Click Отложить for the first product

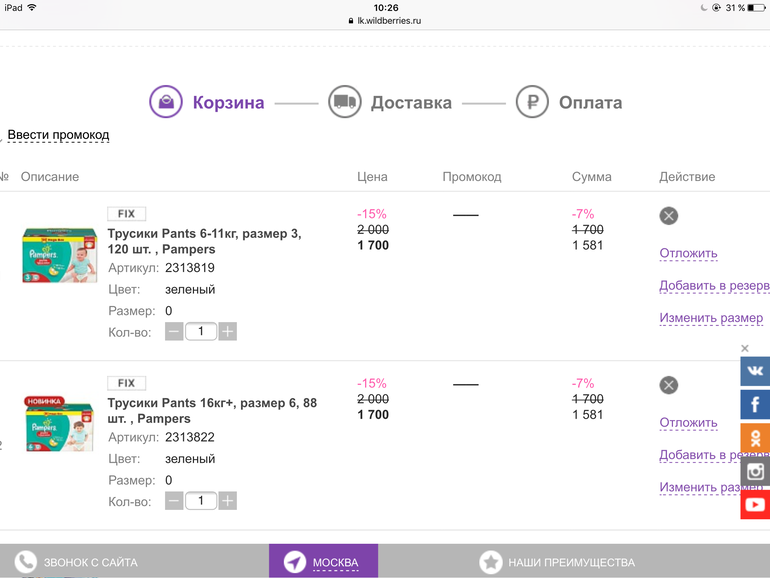688,253
